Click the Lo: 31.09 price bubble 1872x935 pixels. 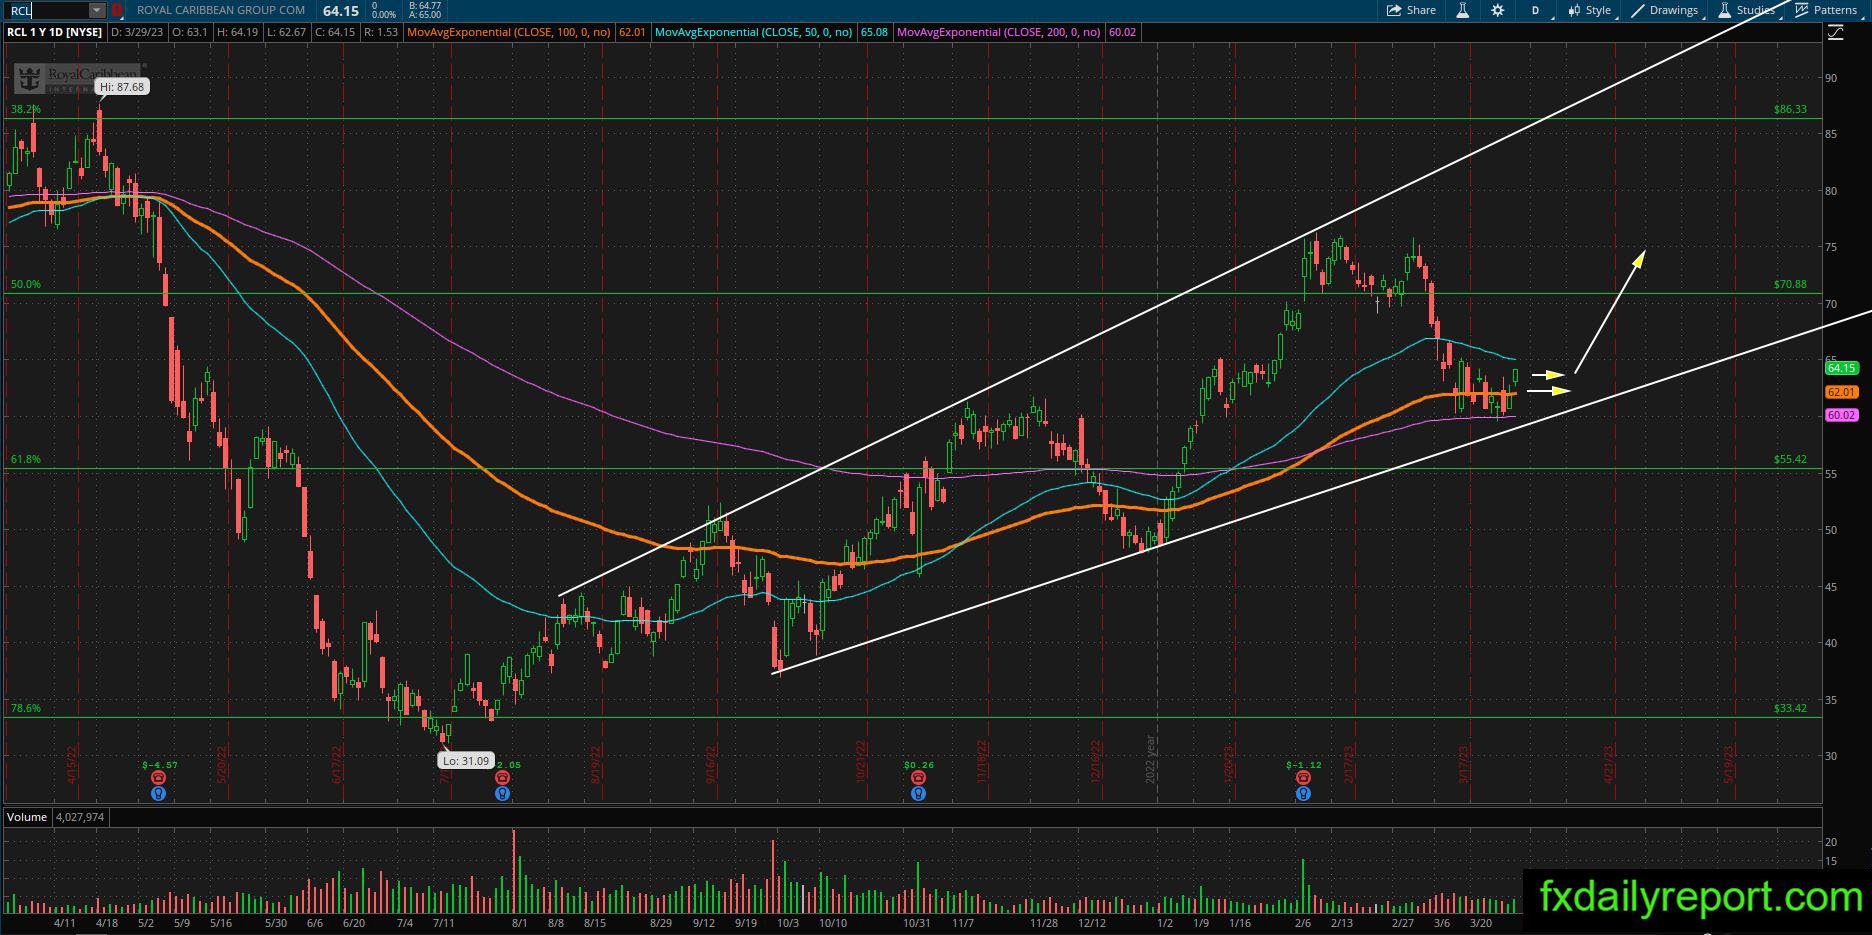point(466,761)
